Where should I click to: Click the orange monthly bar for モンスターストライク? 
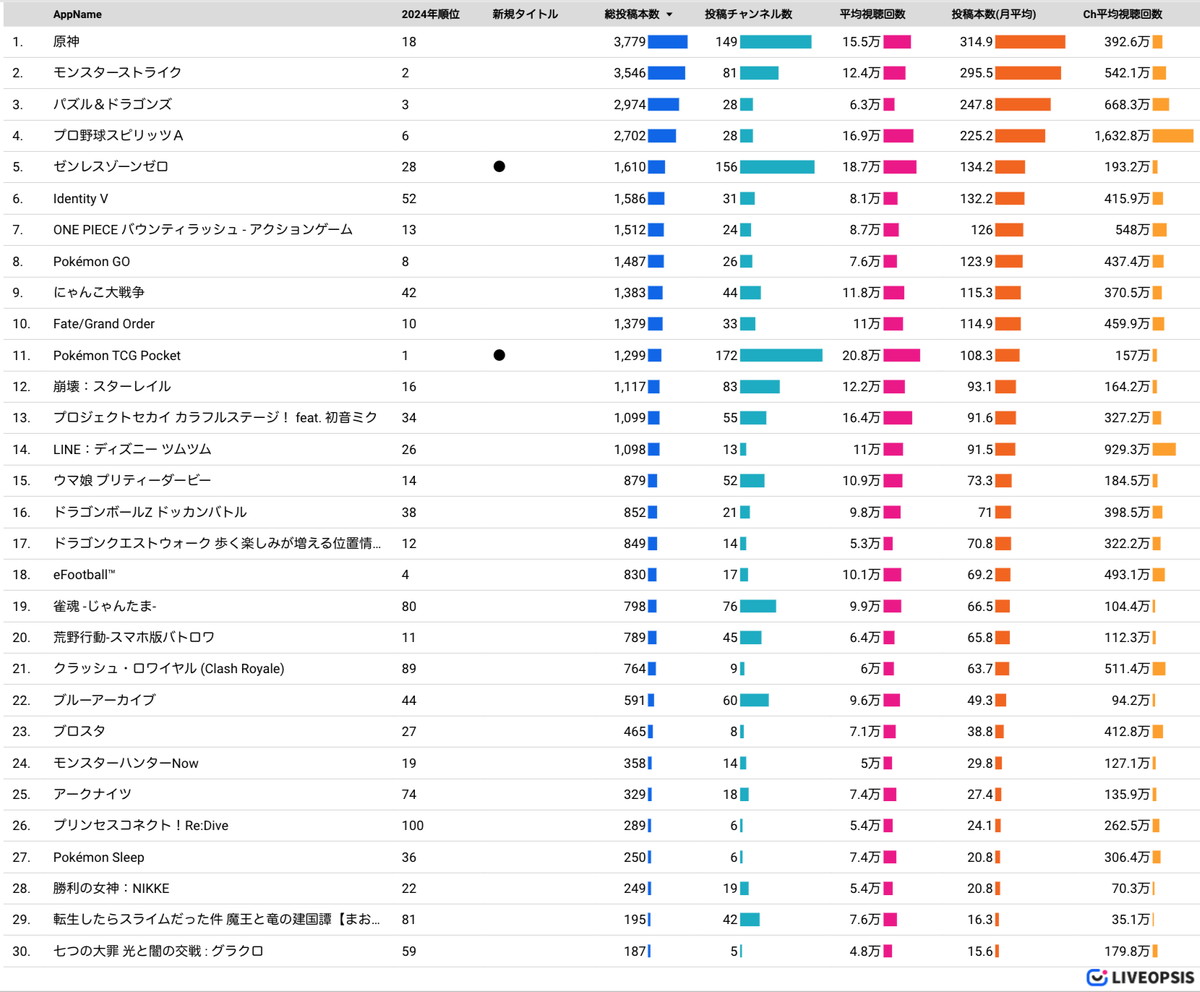click(1027, 73)
